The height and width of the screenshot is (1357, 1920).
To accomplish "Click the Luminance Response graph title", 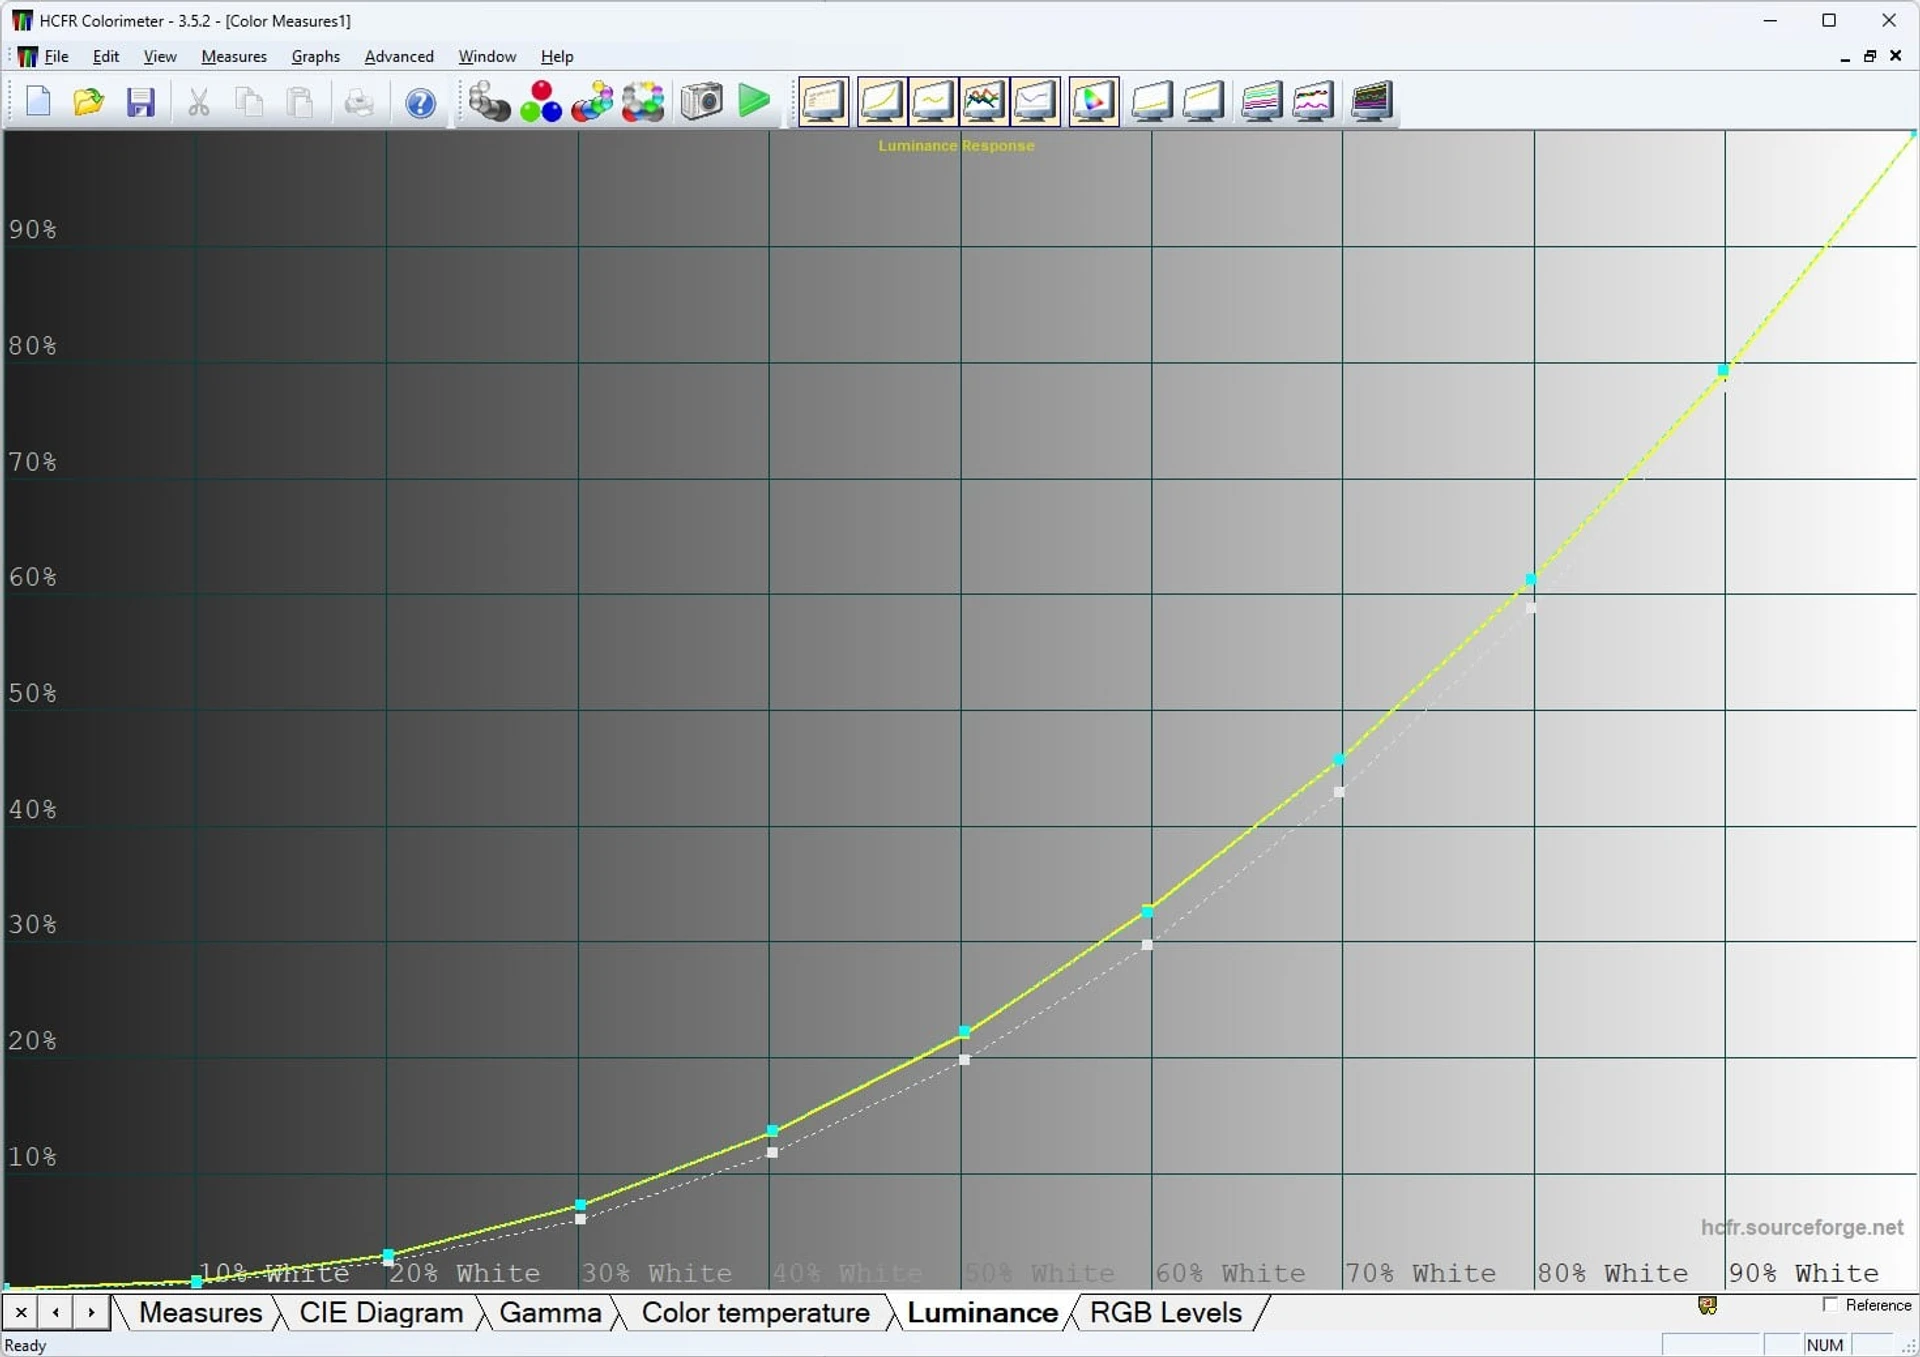I will pos(956,146).
